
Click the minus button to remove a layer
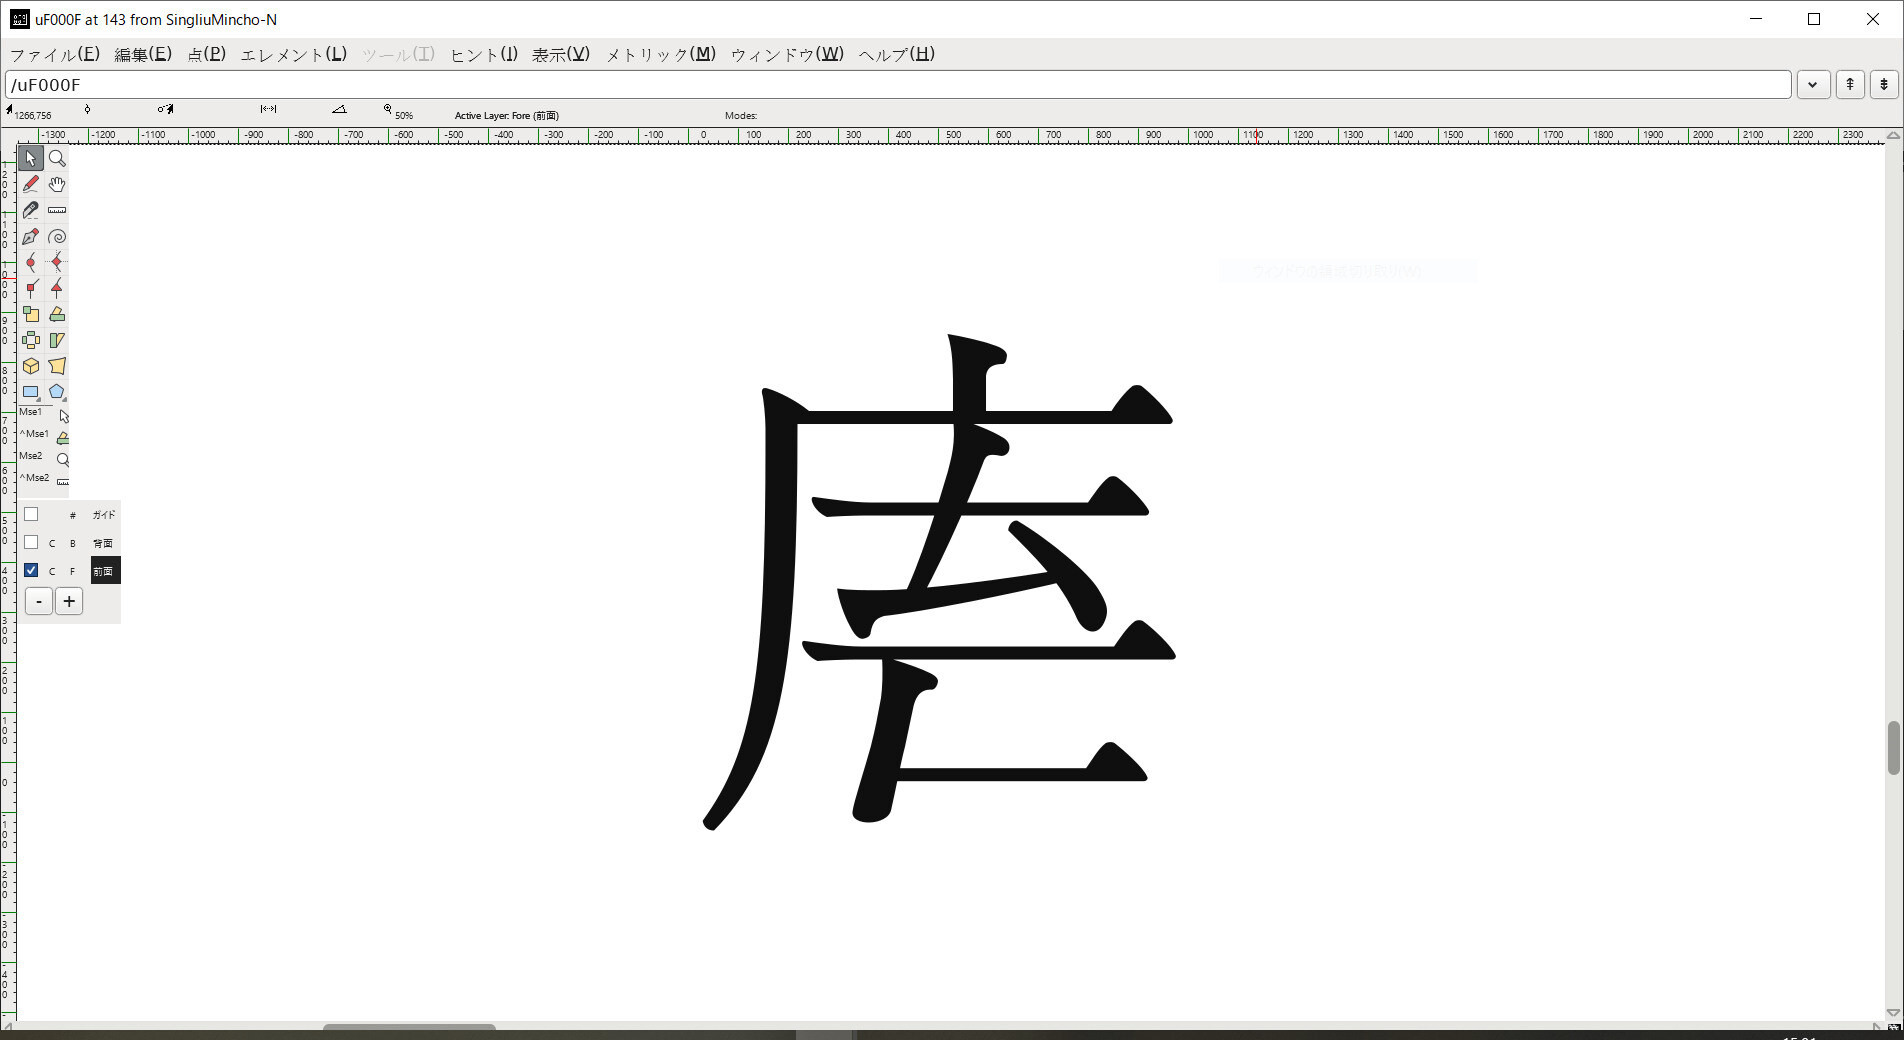(x=38, y=601)
